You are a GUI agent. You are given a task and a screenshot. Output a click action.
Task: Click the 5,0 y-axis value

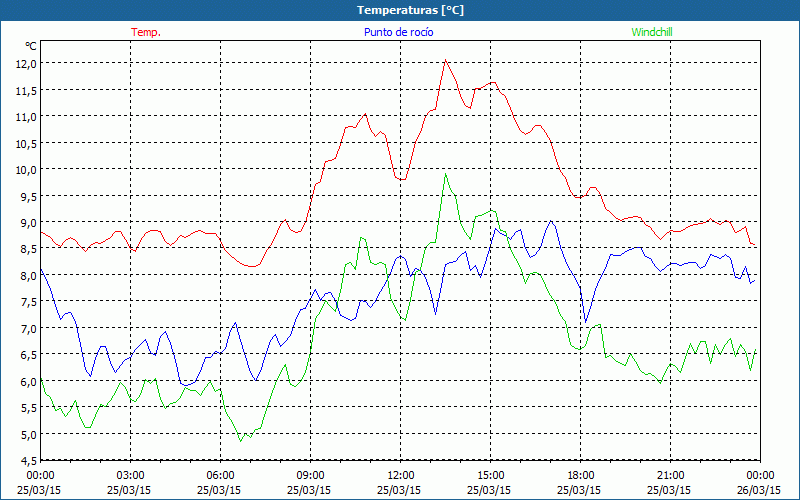[29, 434]
